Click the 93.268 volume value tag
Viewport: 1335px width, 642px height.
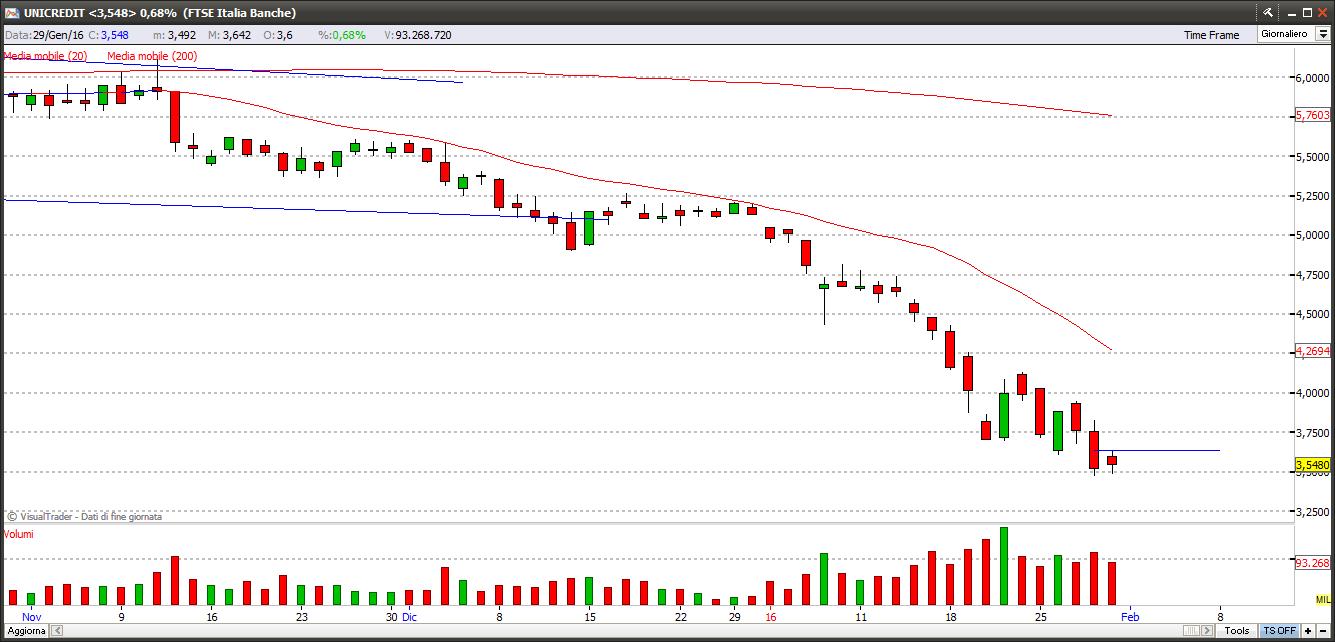click(x=1312, y=563)
